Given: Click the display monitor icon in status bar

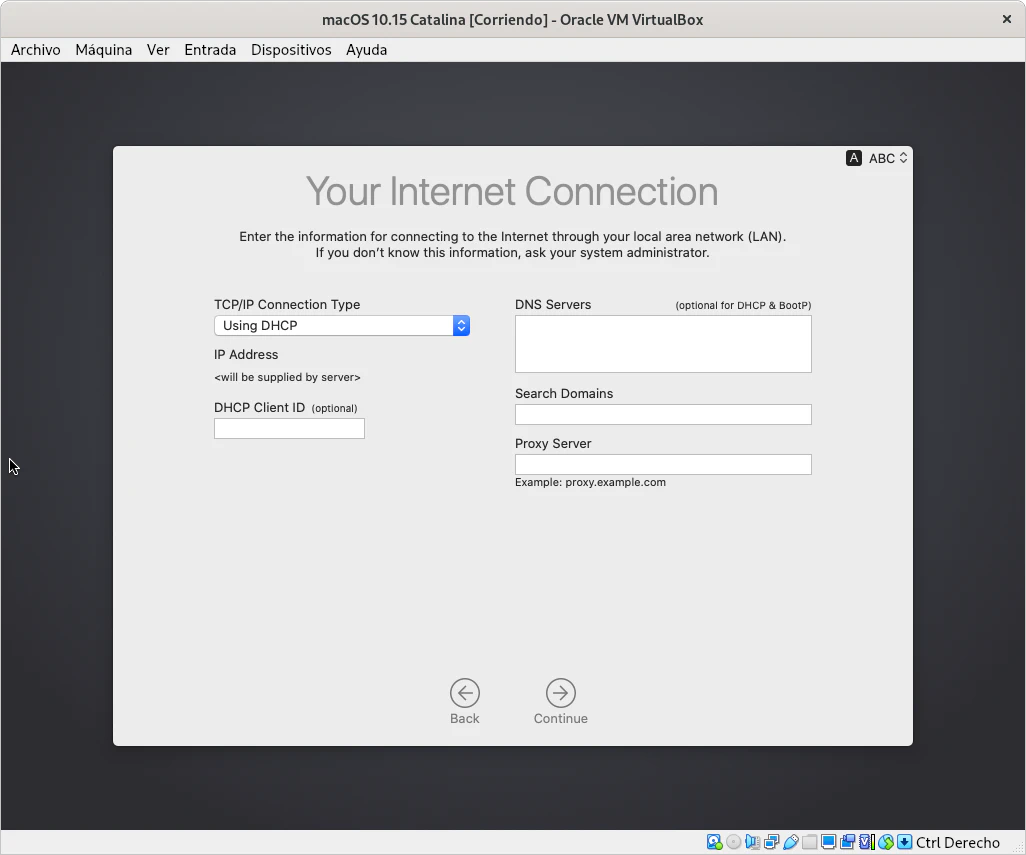Looking at the screenshot, I should [x=829, y=842].
